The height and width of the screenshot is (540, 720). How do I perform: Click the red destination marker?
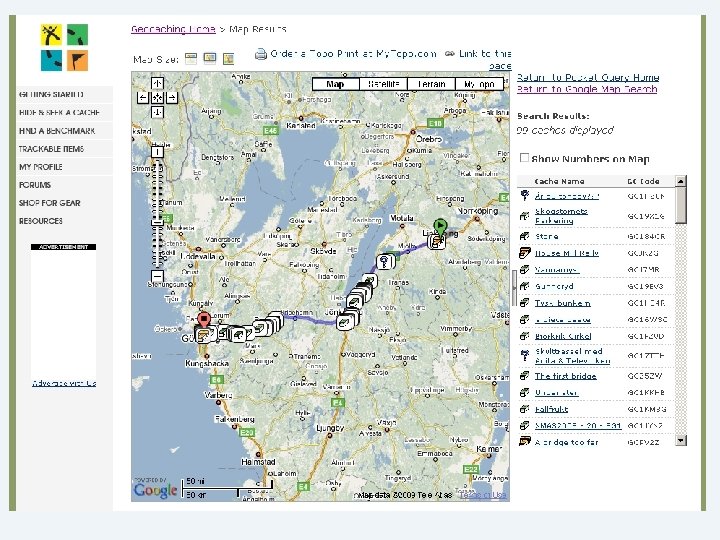[204, 320]
